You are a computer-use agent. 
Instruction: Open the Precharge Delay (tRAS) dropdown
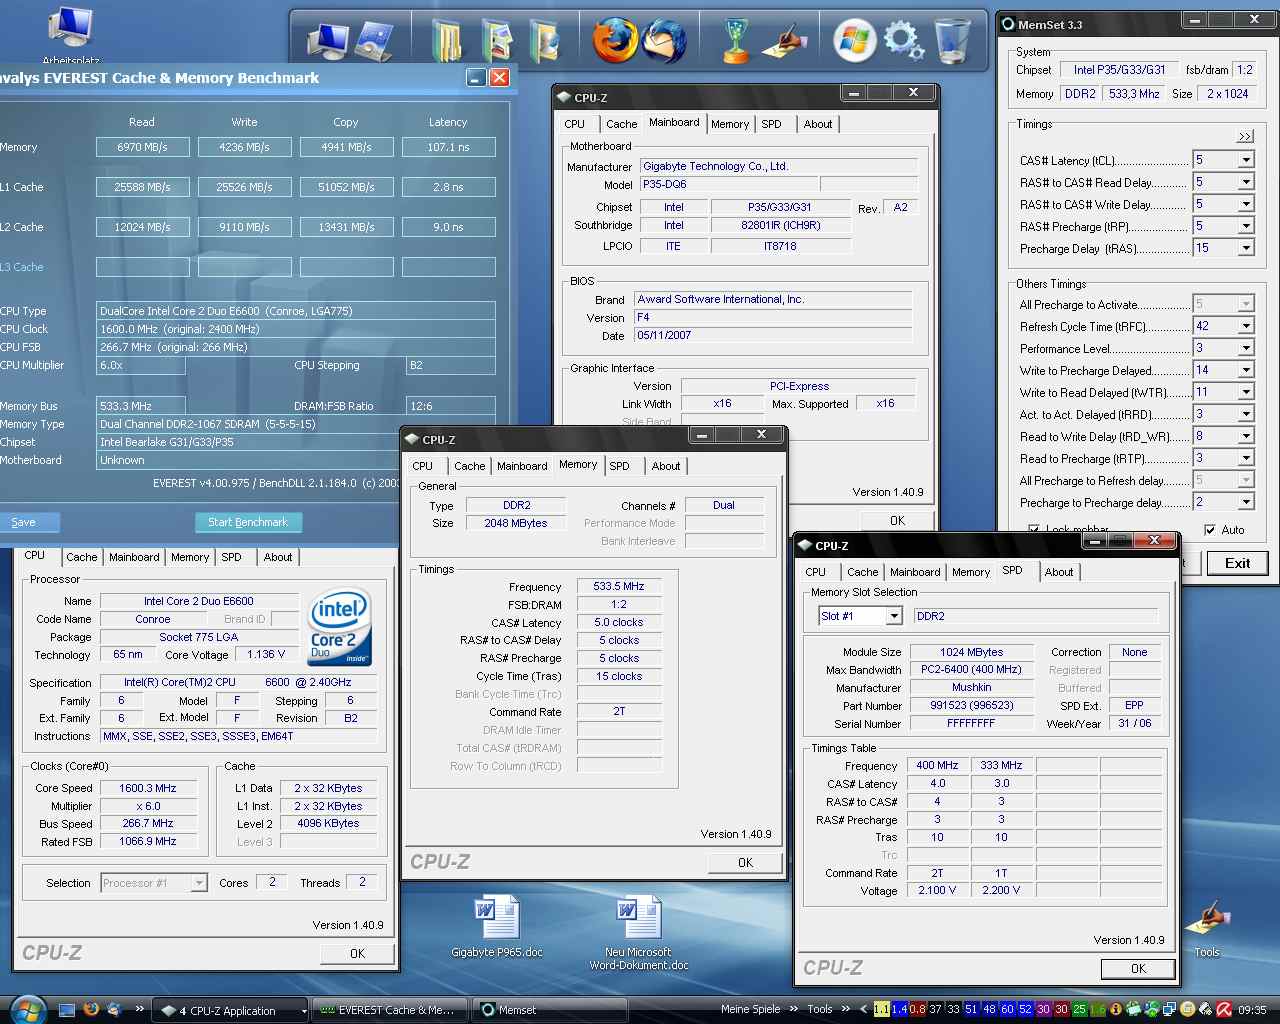1245,248
